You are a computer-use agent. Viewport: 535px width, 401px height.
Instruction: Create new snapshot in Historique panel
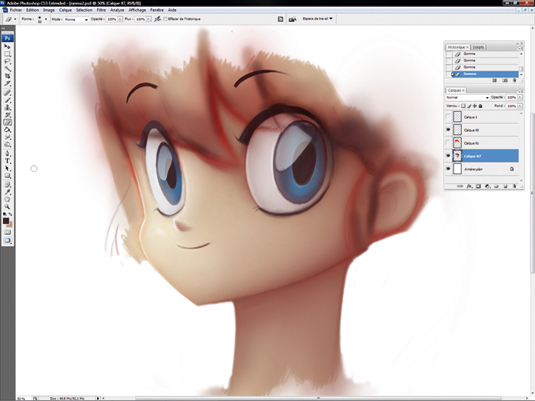[505, 80]
